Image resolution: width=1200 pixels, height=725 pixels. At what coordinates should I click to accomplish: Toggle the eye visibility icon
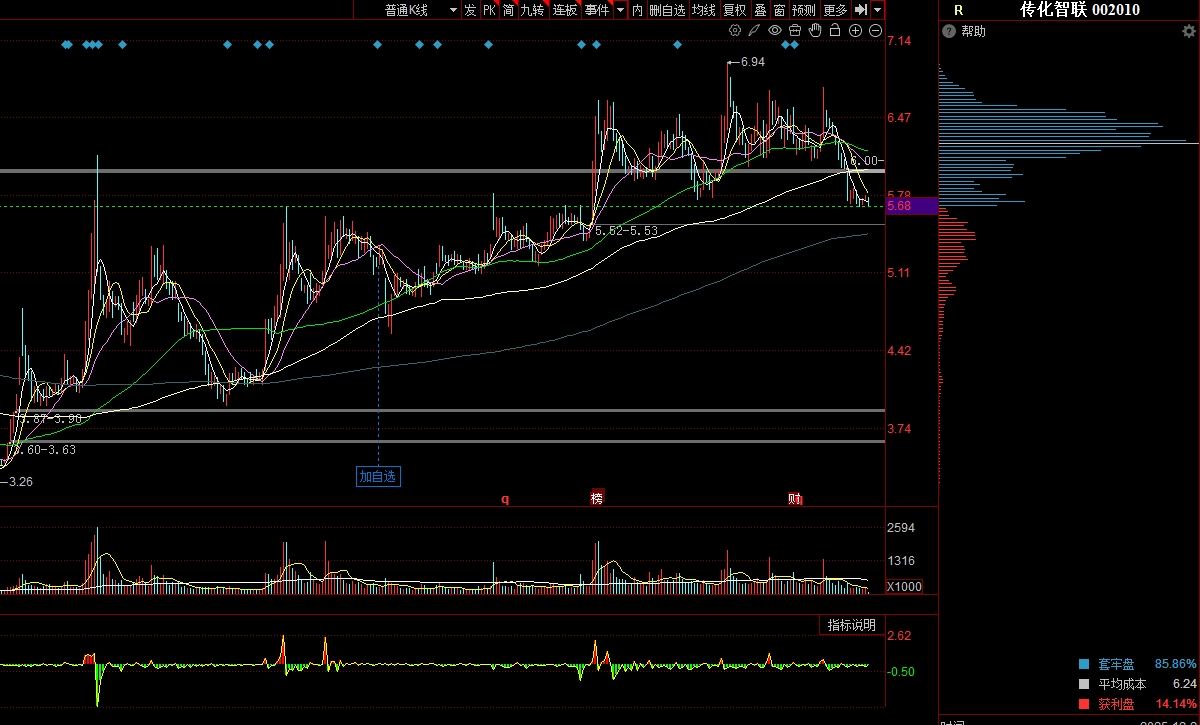point(775,30)
